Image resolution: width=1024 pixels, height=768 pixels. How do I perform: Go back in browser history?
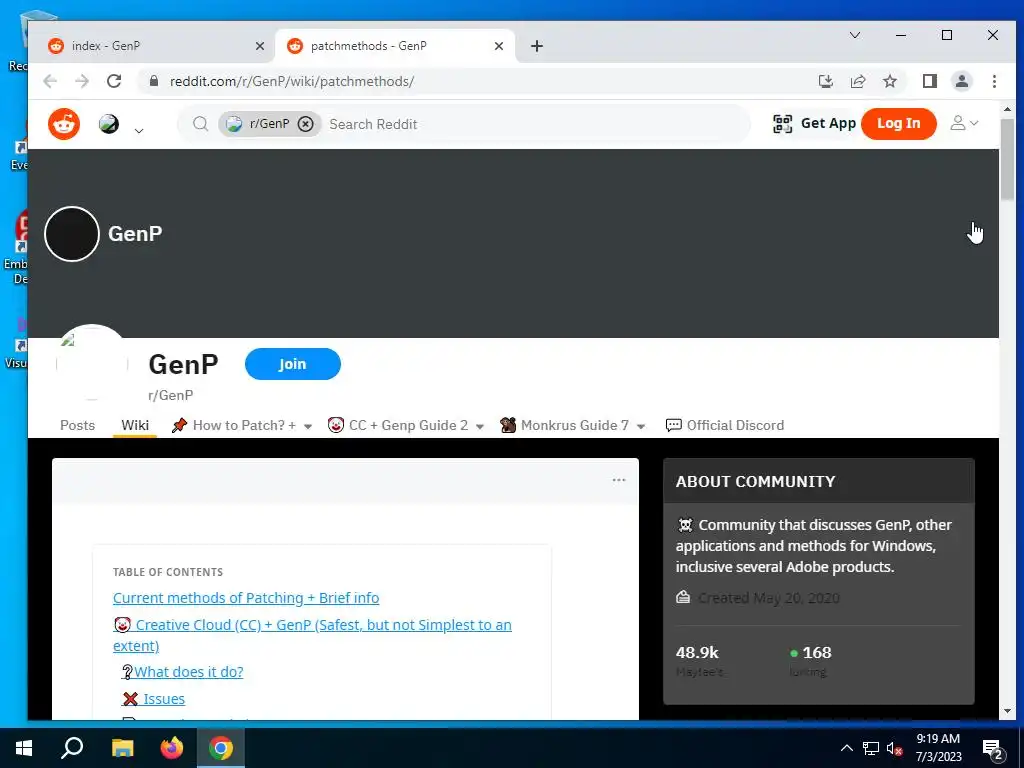(50, 81)
